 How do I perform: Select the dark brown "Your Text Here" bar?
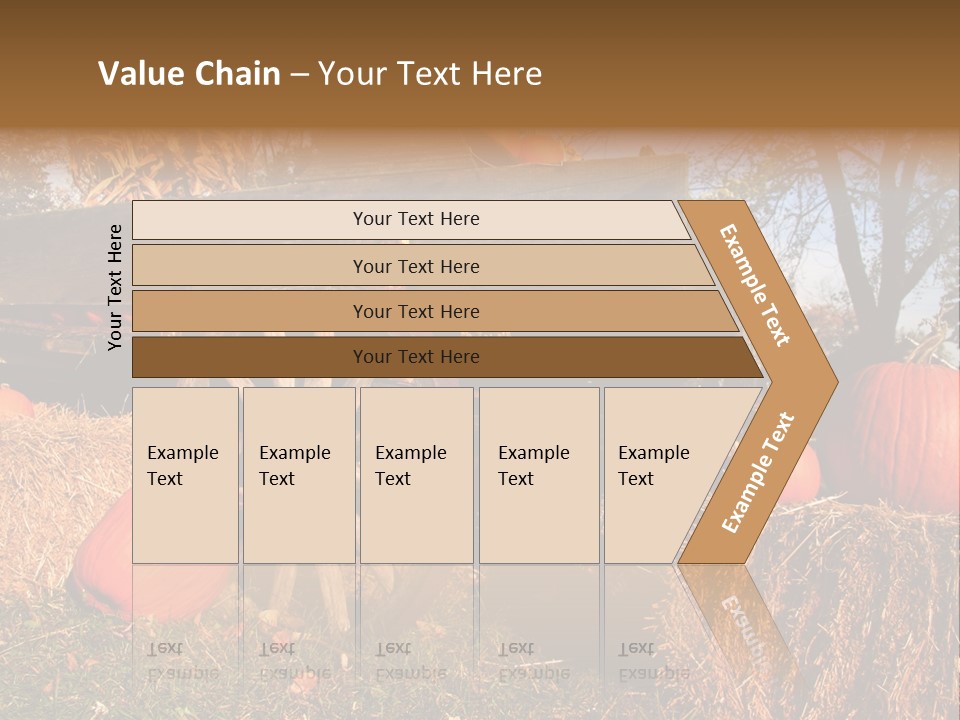[x=415, y=357]
